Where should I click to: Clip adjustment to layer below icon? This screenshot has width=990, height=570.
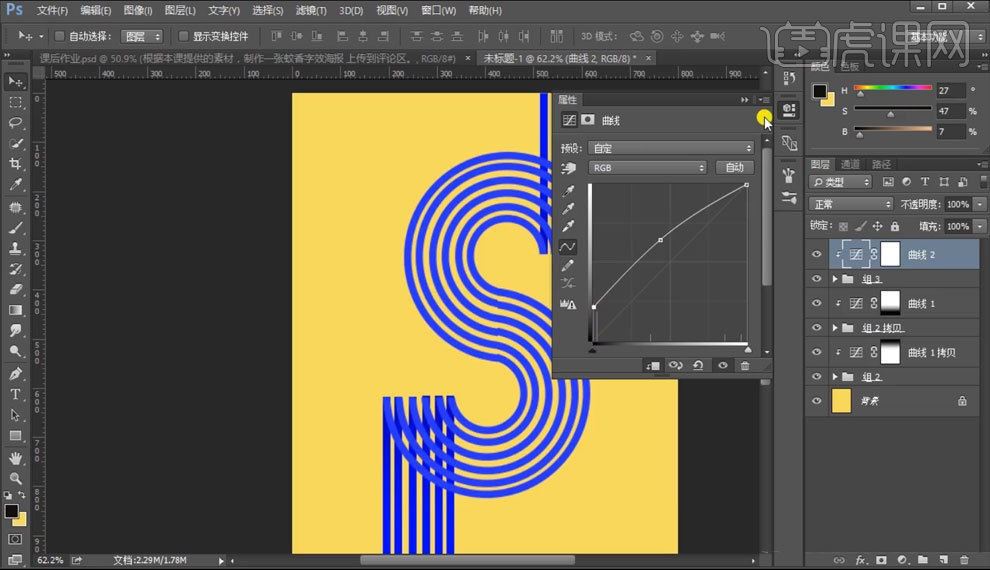pos(653,365)
